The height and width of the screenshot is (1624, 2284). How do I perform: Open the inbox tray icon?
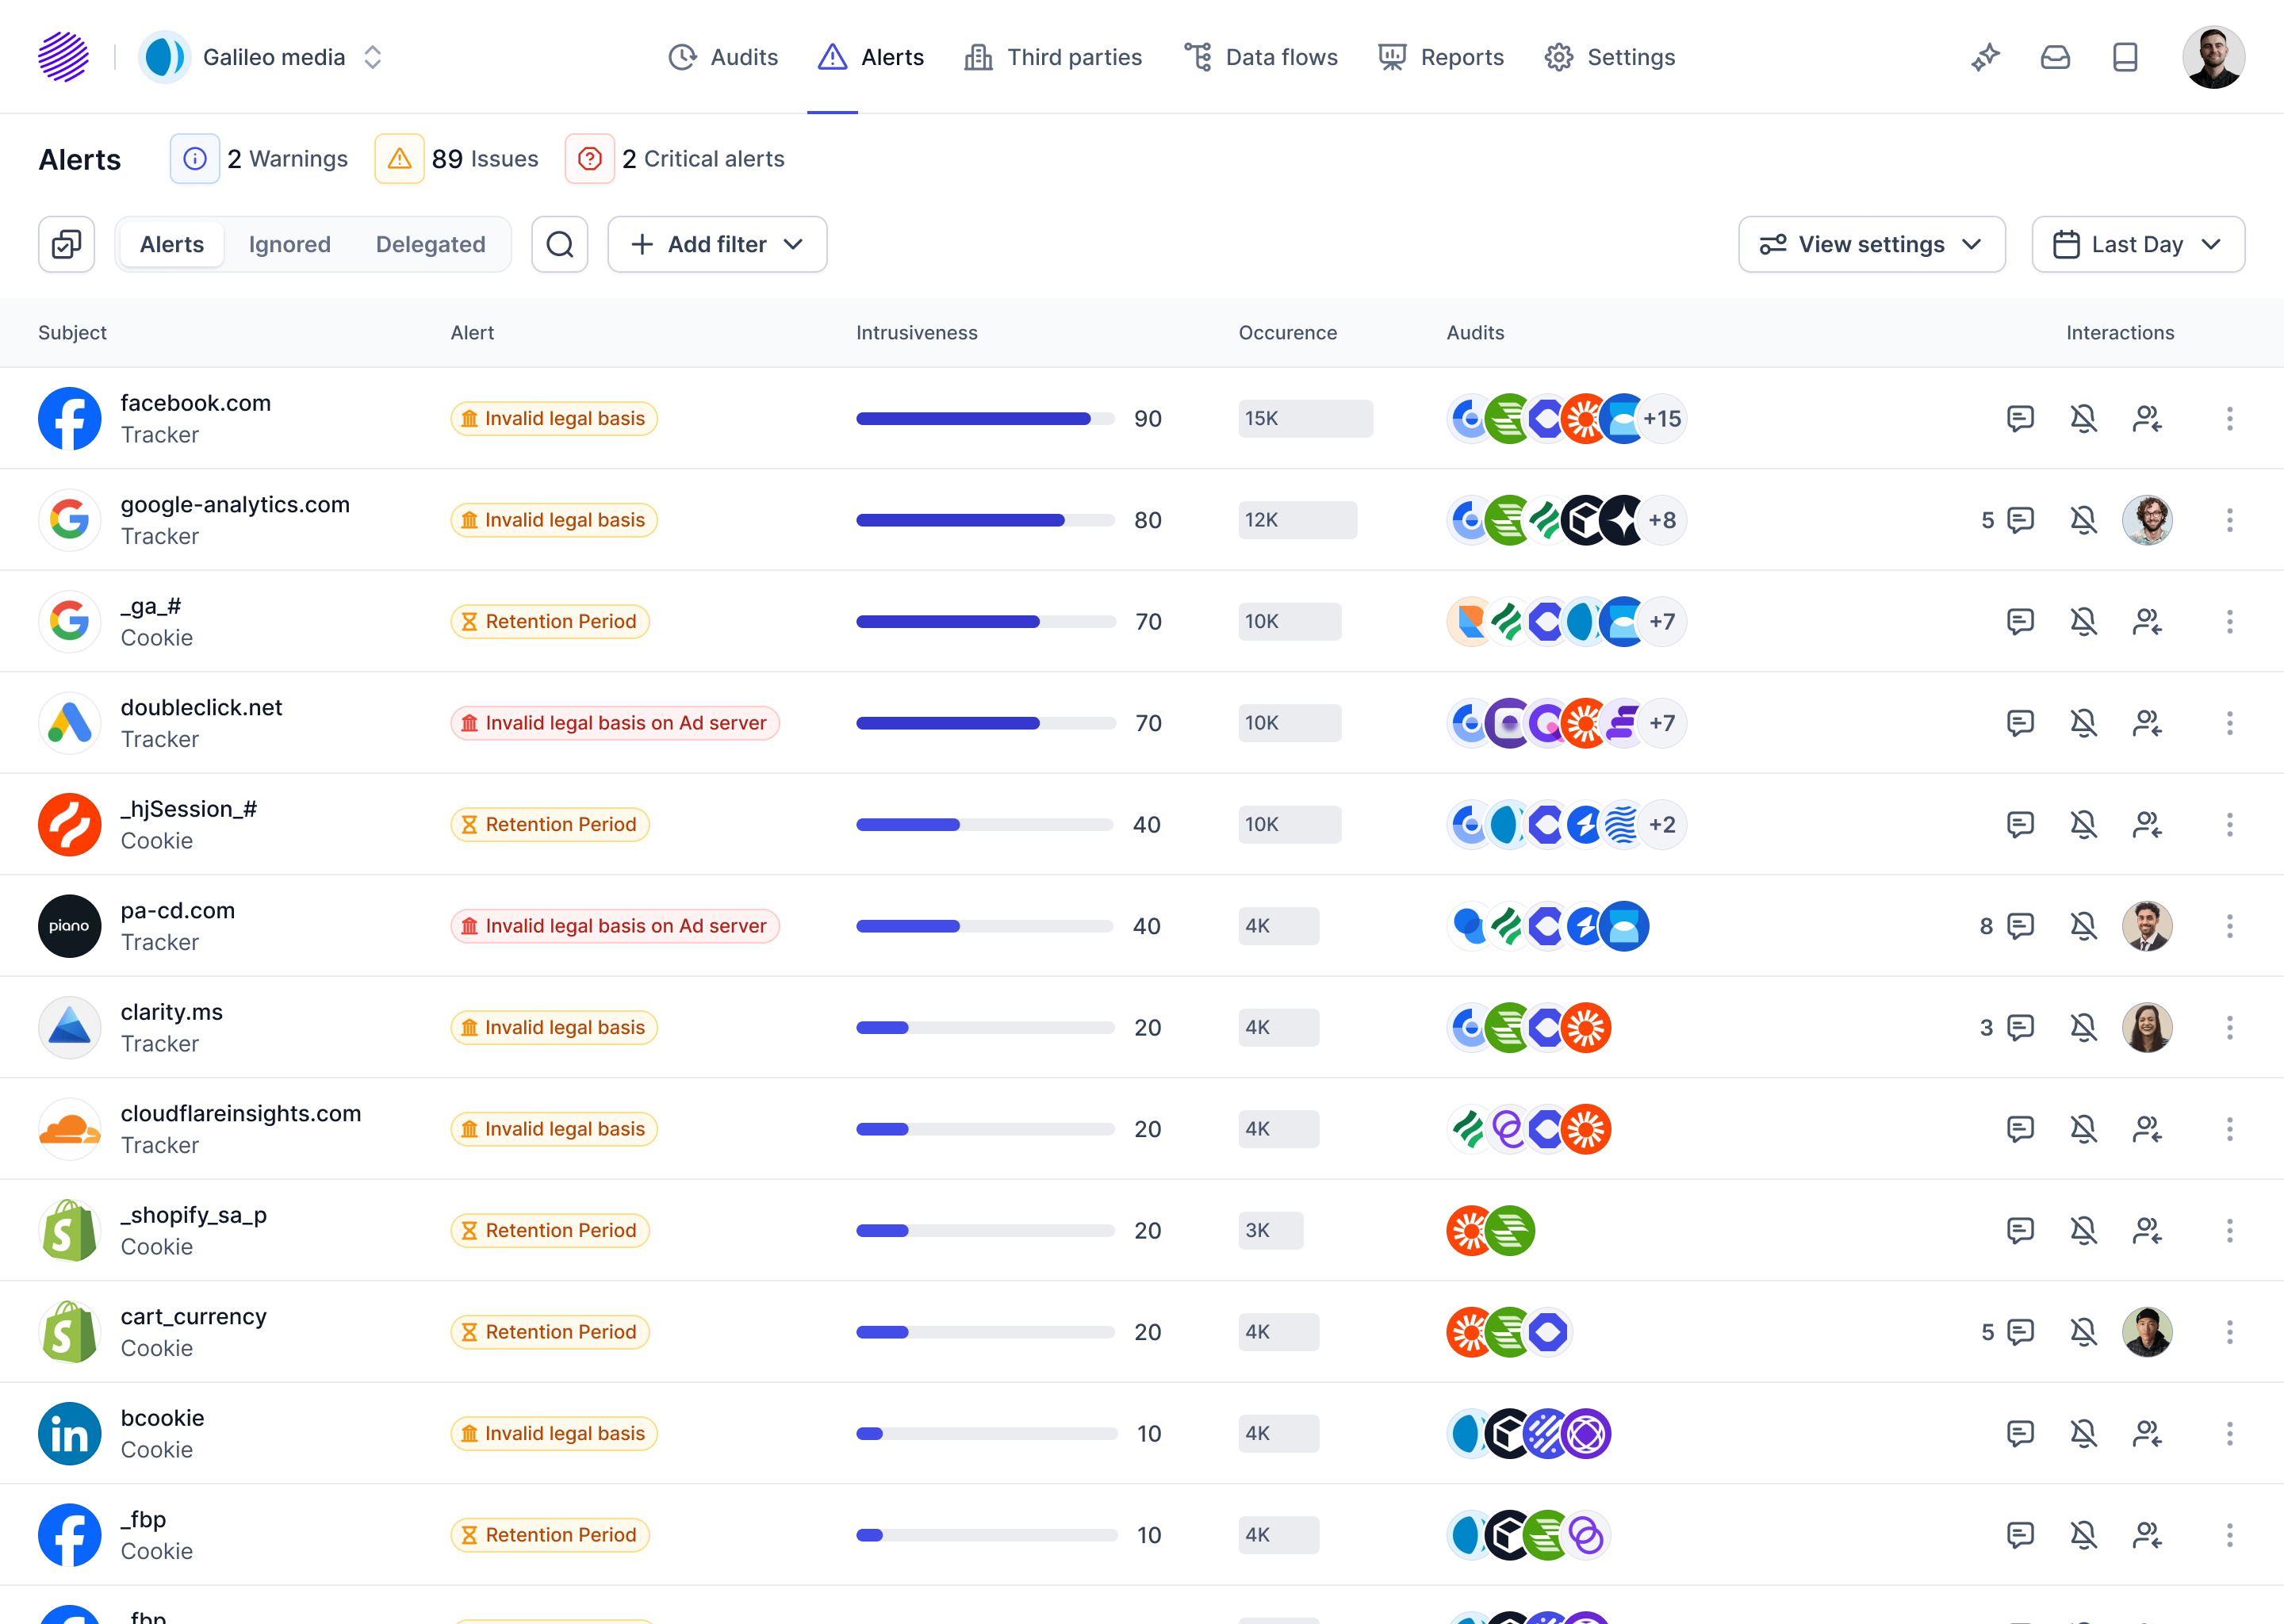tap(2055, 57)
